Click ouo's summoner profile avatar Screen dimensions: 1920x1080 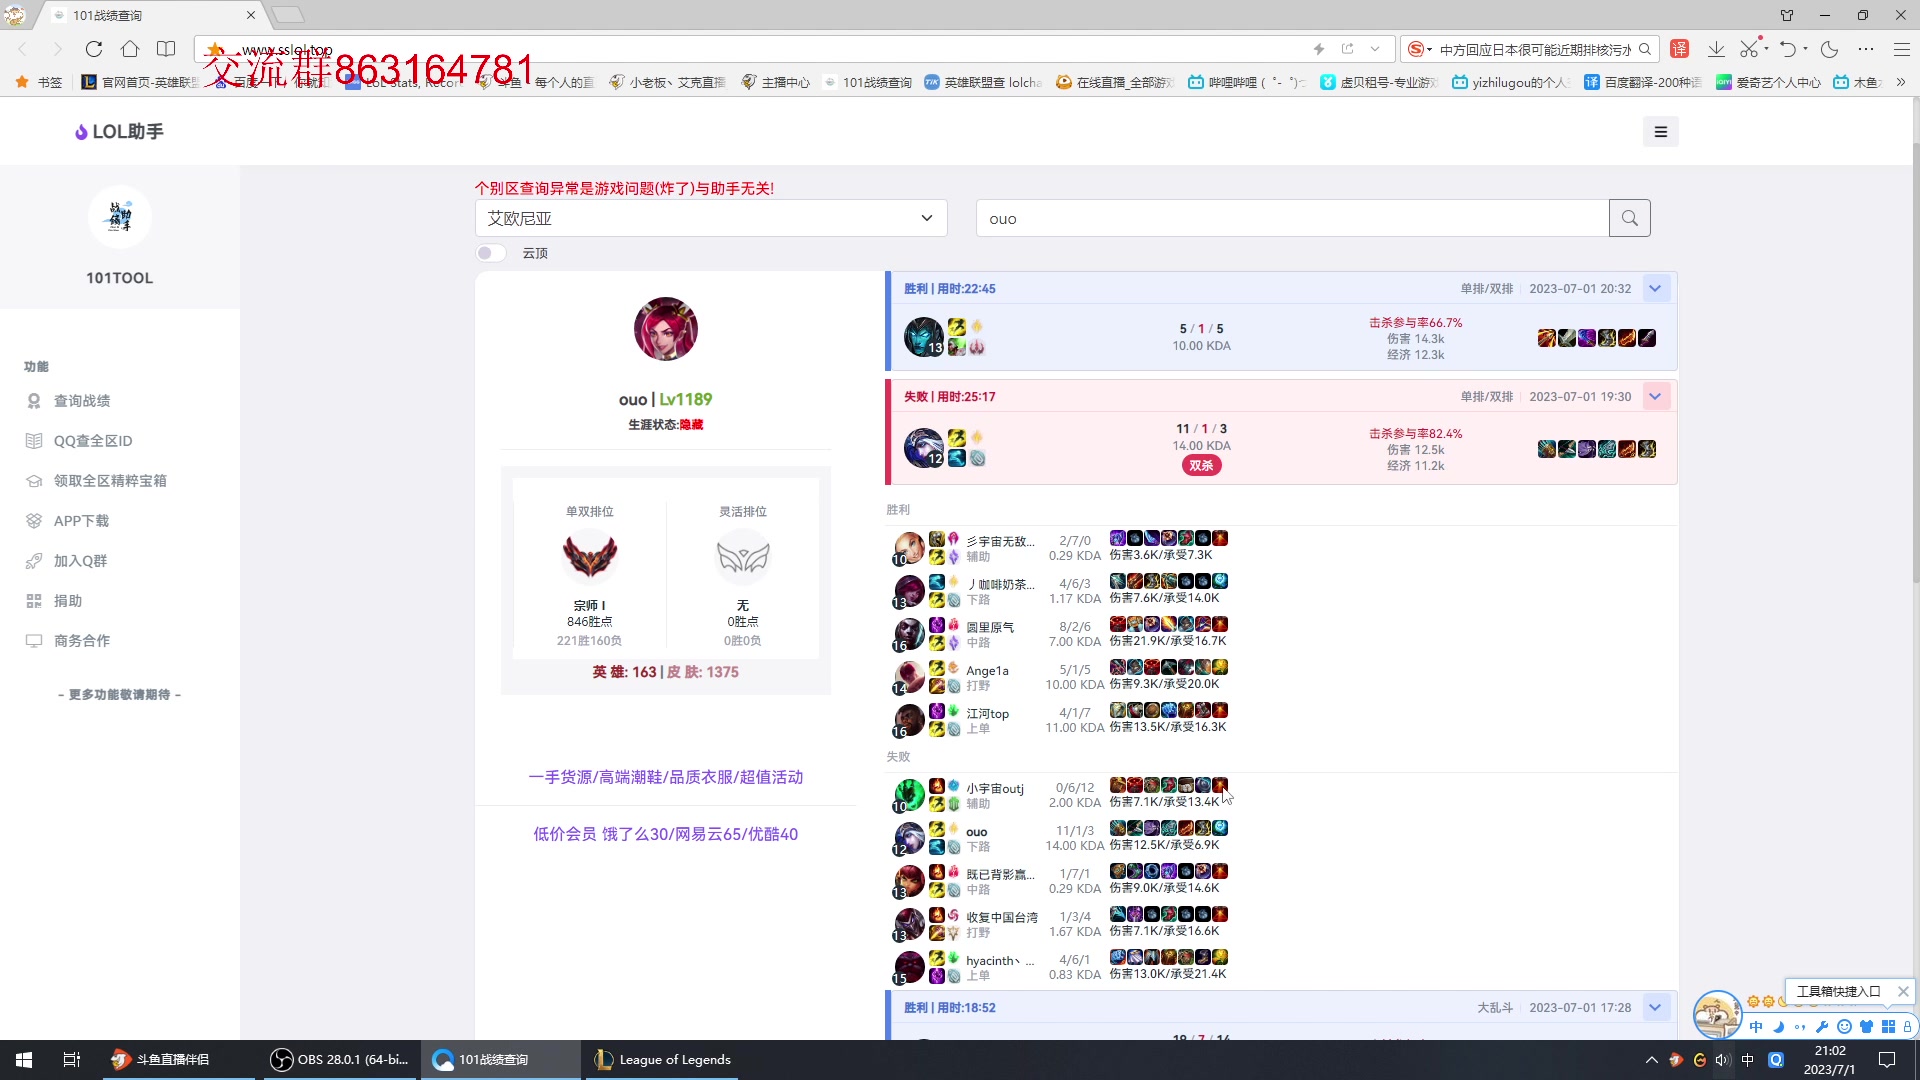[665, 329]
